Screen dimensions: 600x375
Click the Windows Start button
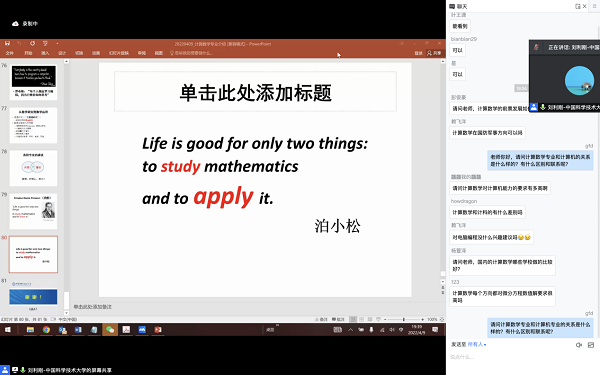point(8,329)
